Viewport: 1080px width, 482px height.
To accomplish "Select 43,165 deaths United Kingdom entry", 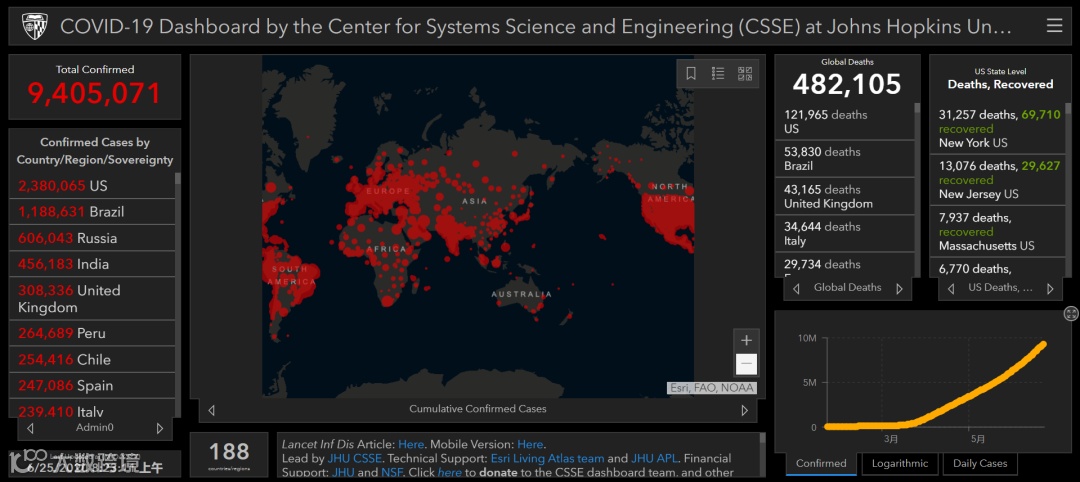I will (x=844, y=196).
